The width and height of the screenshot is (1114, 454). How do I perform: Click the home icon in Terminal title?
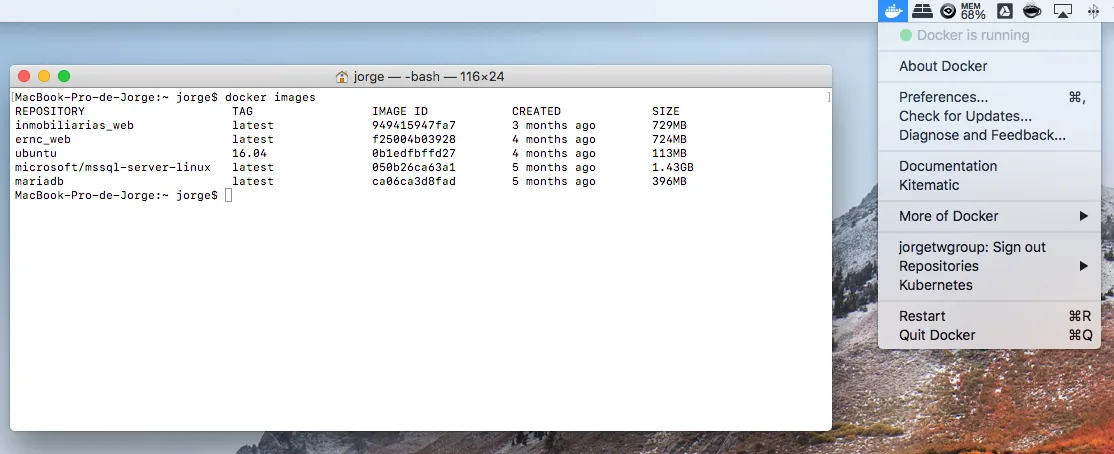[342, 76]
